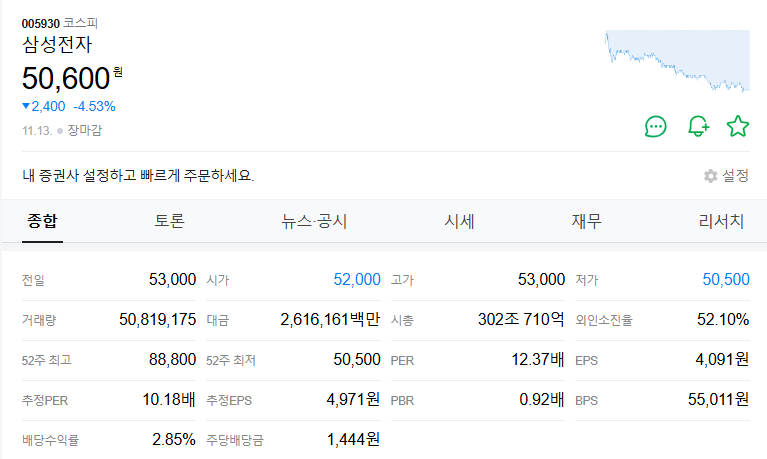Click the EPS value 4,091원
The height and width of the screenshot is (459, 767).
coord(722,360)
